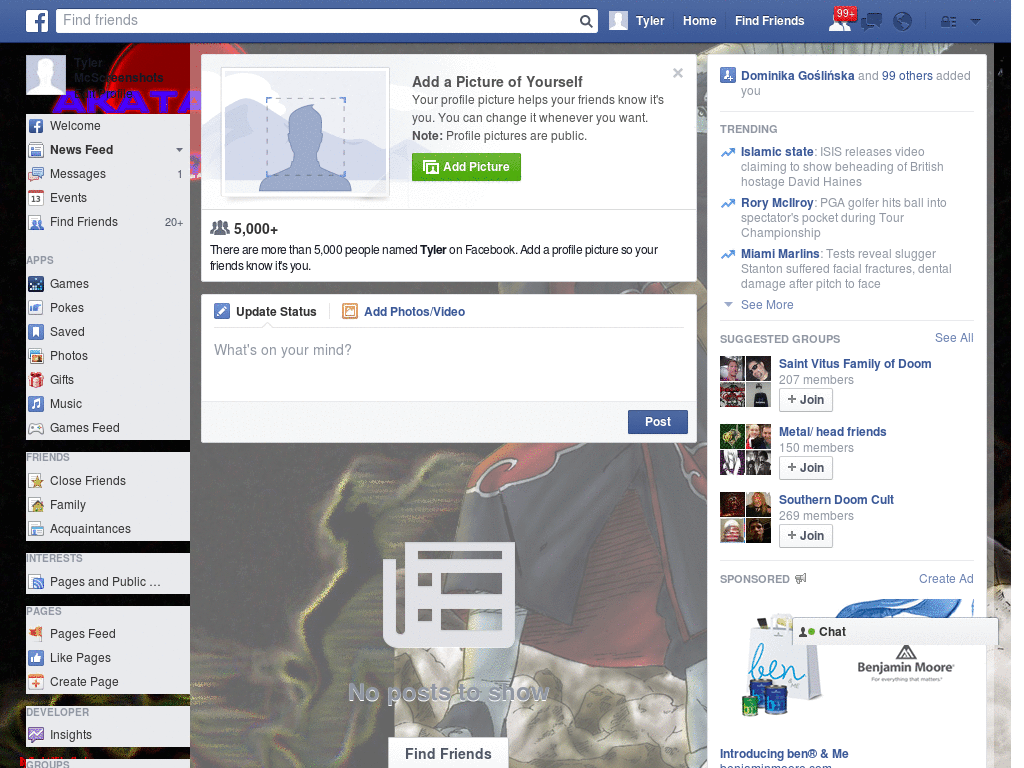1024x768 pixels.
Task: Click the Facebook logo icon
Action: coord(37,21)
